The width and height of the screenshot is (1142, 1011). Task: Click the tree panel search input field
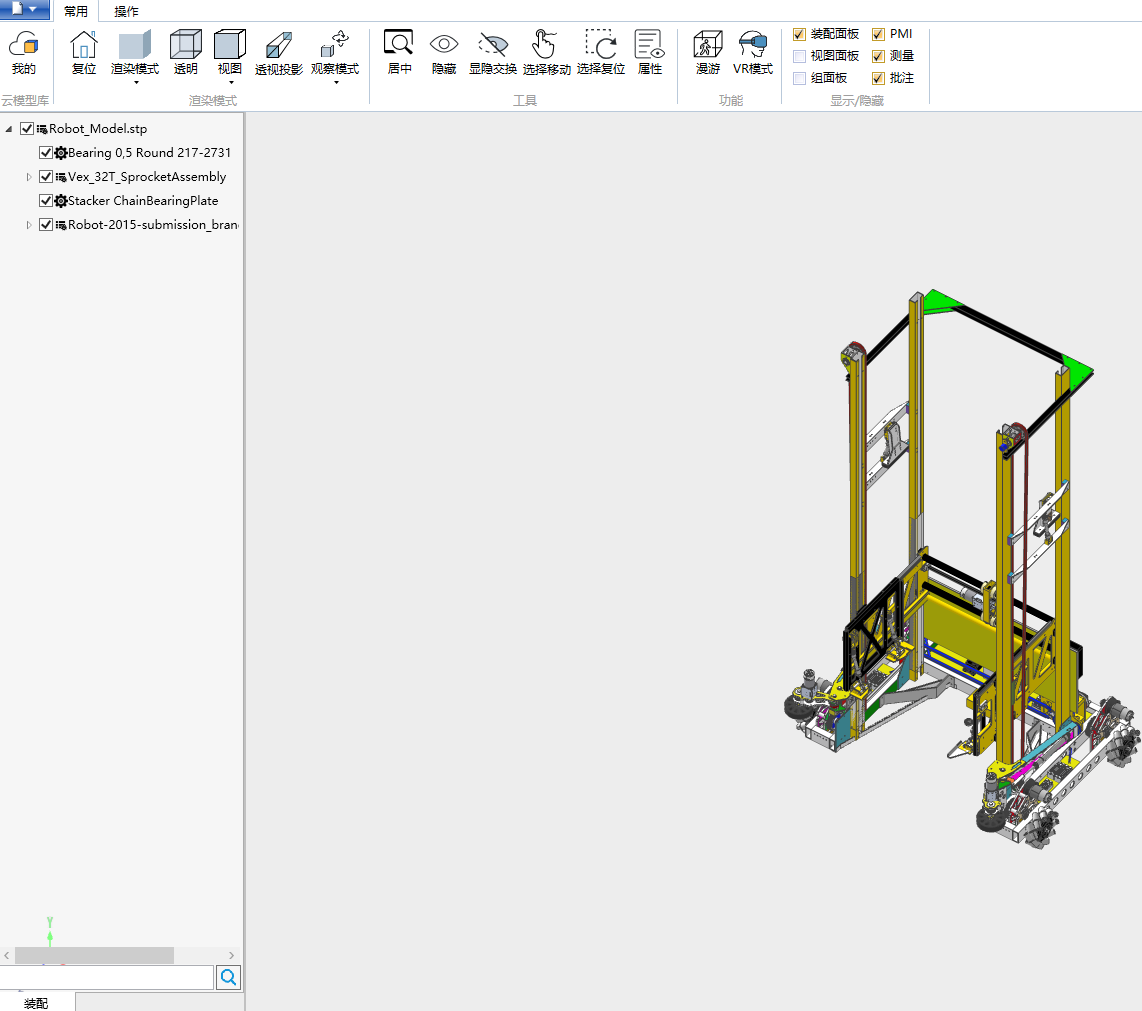pyautogui.click(x=106, y=977)
